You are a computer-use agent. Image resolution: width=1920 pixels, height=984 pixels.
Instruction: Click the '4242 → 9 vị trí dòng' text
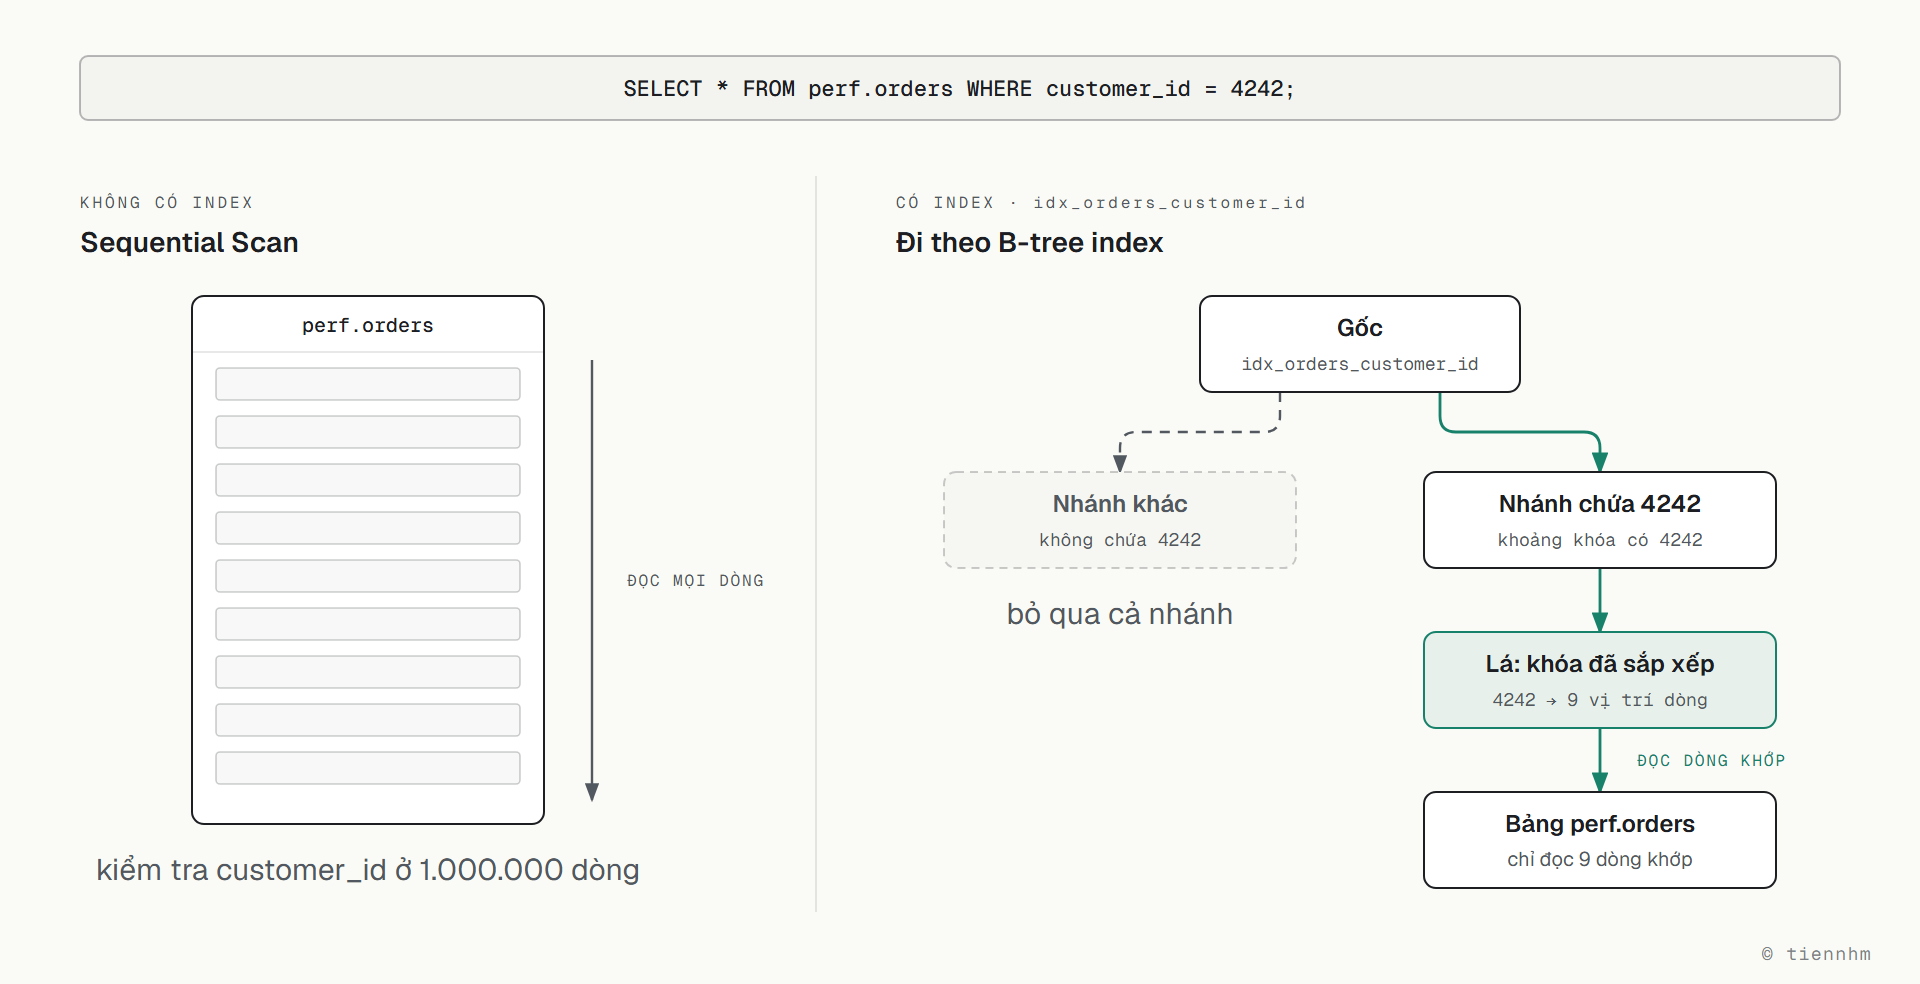click(x=1600, y=700)
